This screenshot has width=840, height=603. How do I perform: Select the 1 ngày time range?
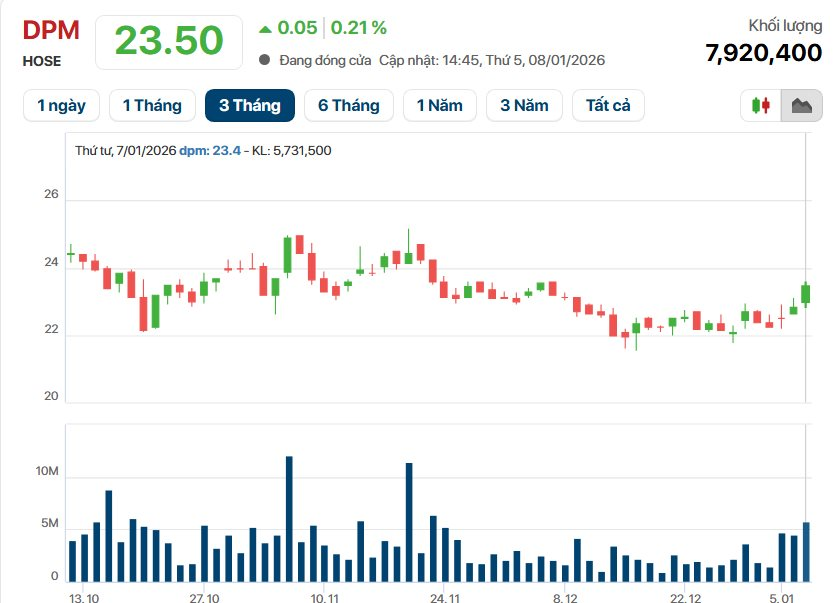pyautogui.click(x=61, y=105)
